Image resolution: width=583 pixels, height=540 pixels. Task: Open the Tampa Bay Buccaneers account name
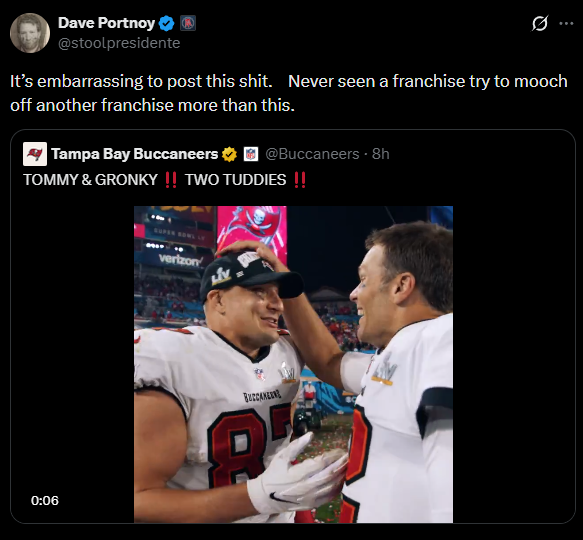pos(135,154)
